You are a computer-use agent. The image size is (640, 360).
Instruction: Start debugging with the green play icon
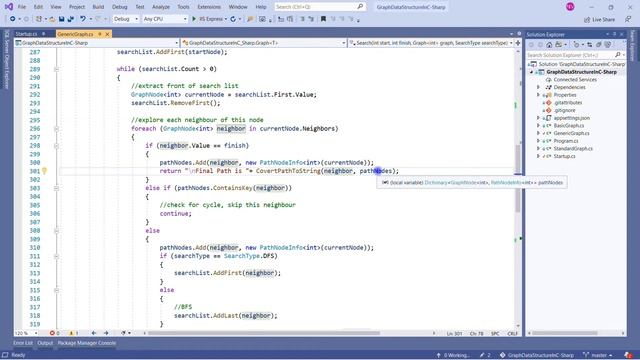194,19
